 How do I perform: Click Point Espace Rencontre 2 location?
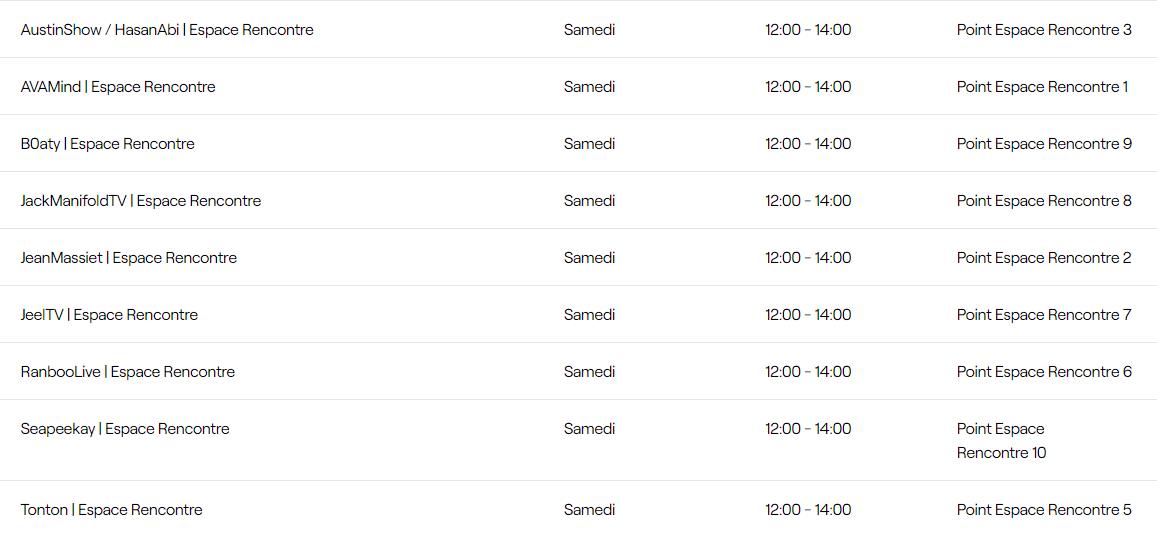[x=1043, y=258]
